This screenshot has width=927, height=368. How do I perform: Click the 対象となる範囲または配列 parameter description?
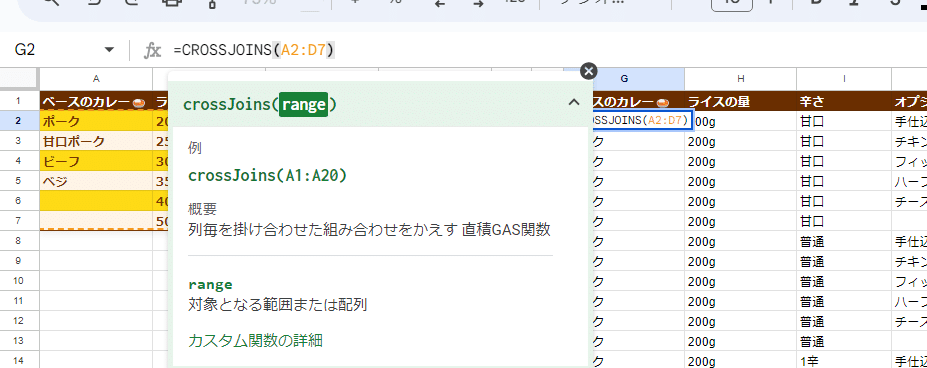tap(278, 305)
